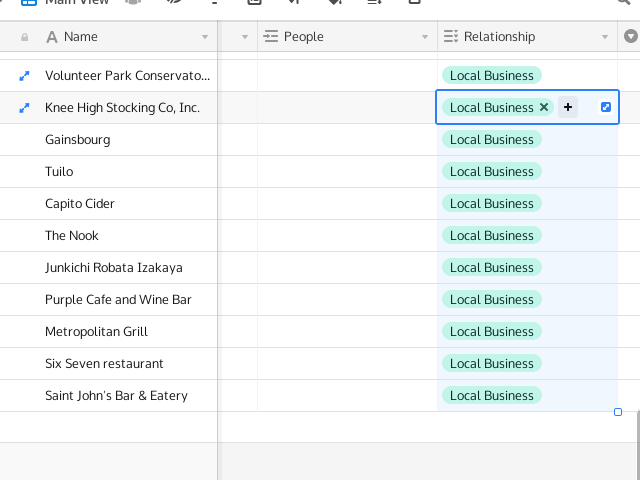Expand the Volunteer Park Conservatory record
The width and height of the screenshot is (640, 480).
tap(24, 76)
